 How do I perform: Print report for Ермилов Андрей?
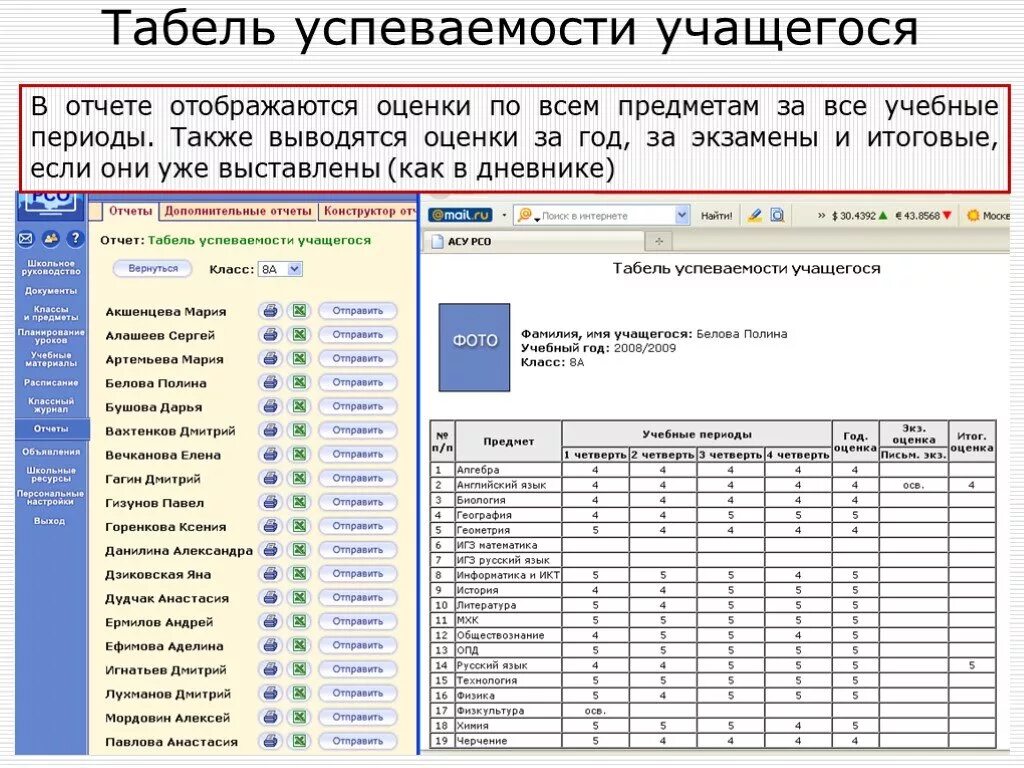pyautogui.click(x=270, y=622)
